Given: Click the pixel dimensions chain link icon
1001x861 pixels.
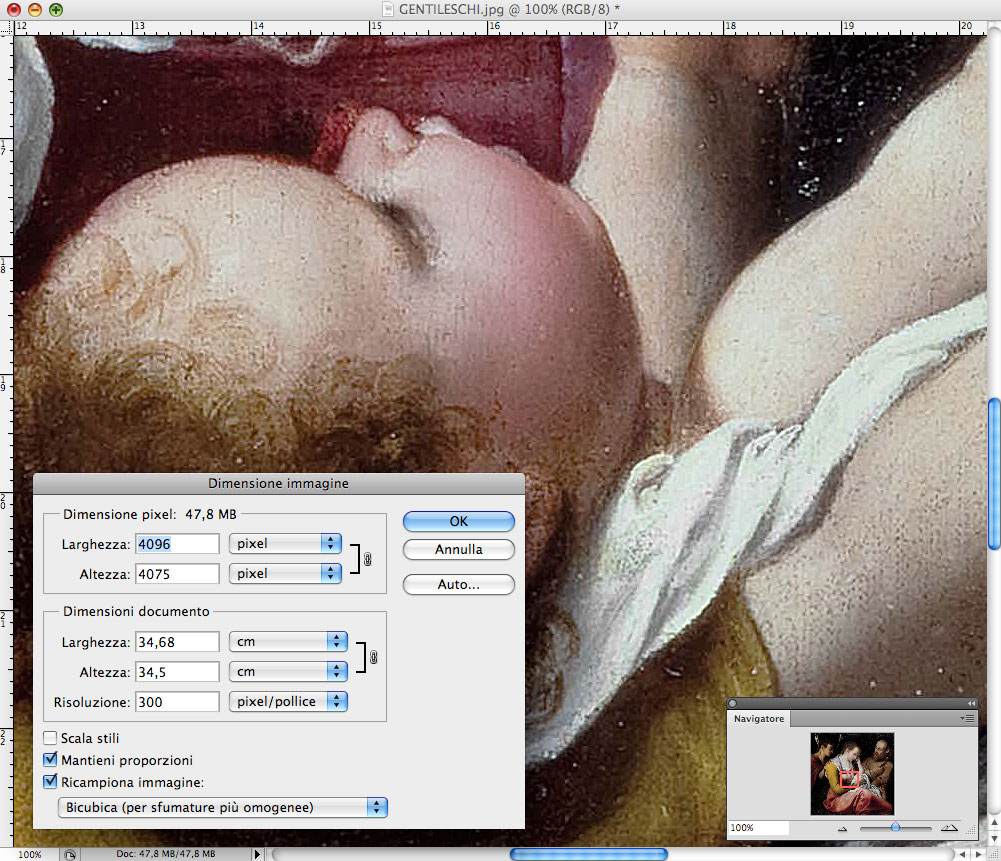Looking at the screenshot, I should pyautogui.click(x=367, y=559).
